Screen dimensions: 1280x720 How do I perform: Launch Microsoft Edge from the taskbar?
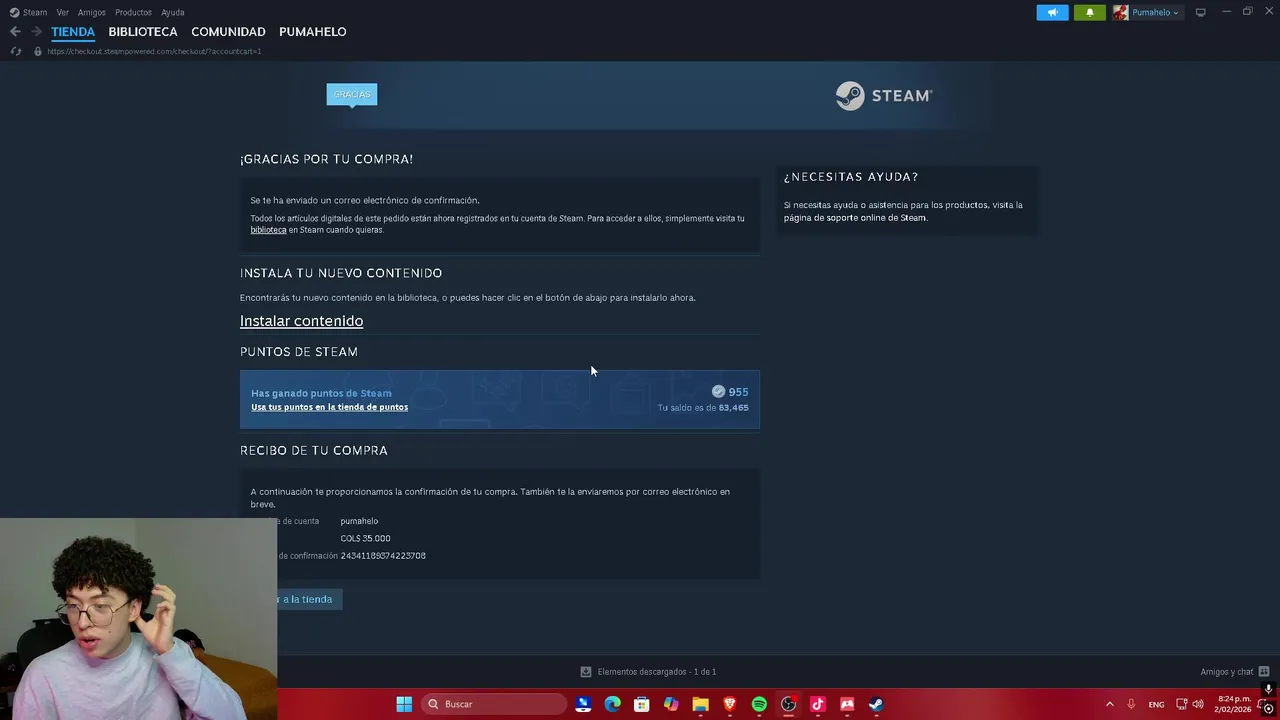612,704
